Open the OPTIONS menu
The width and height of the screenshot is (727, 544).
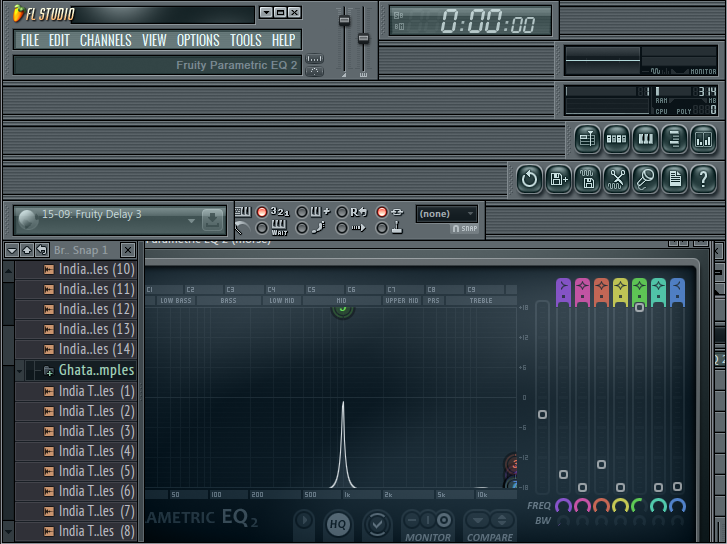click(x=198, y=40)
